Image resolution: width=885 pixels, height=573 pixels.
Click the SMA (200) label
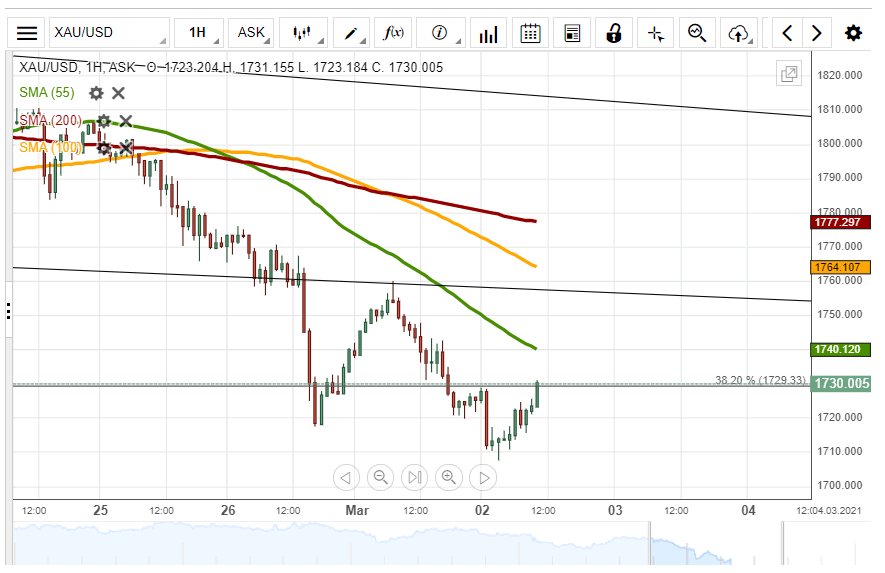coord(50,120)
